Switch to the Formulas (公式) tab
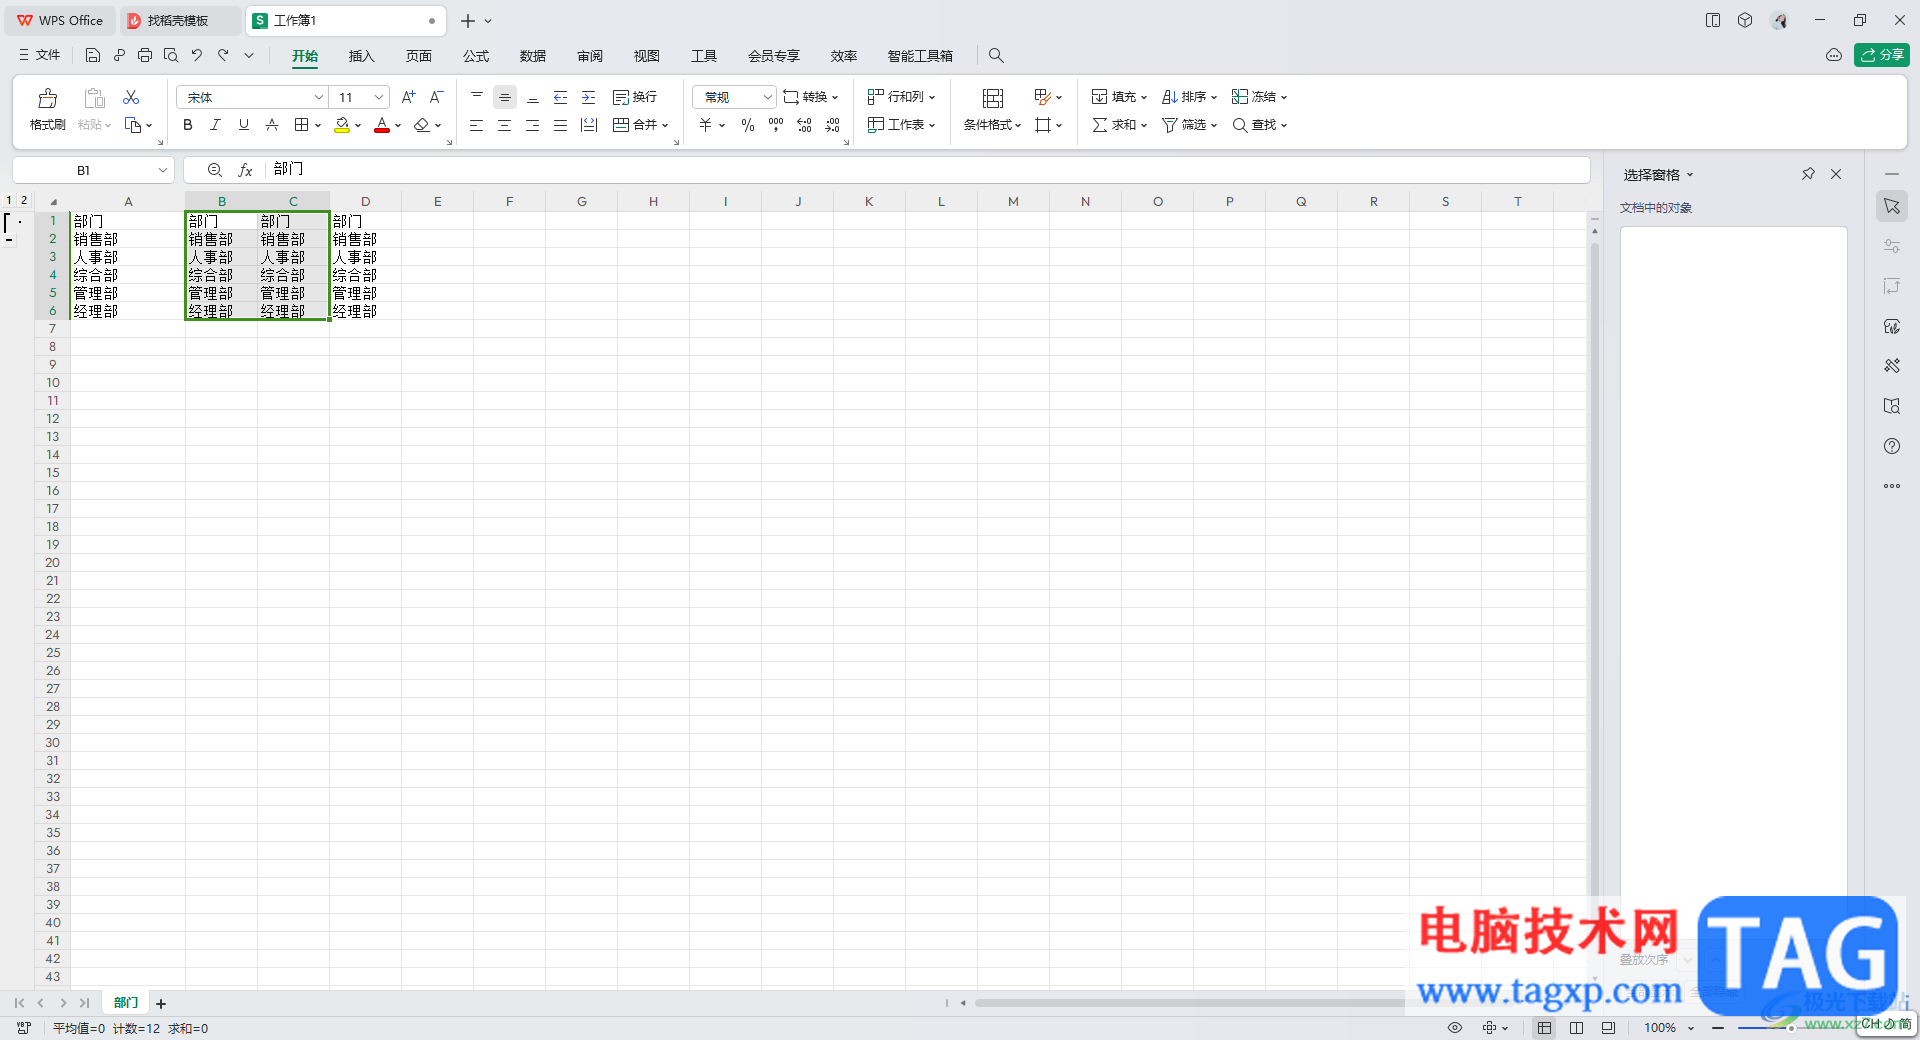The height and width of the screenshot is (1040, 1920). [x=476, y=56]
